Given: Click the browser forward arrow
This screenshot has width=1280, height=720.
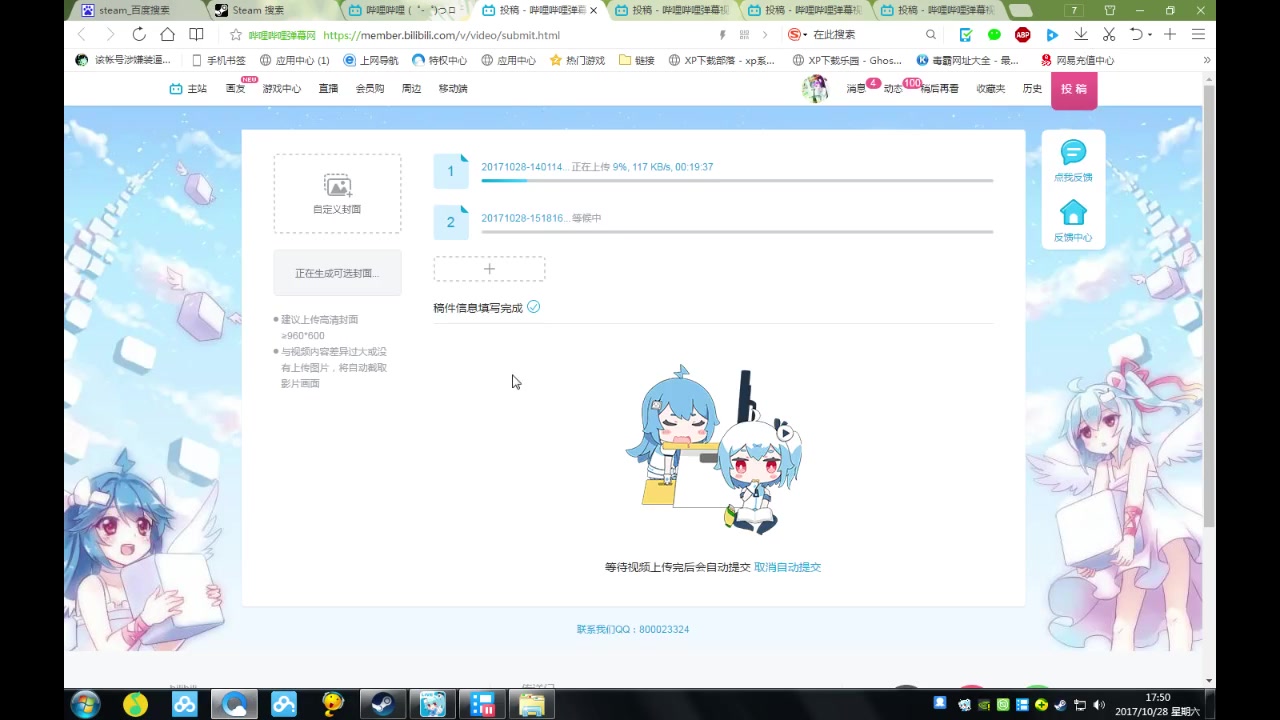Looking at the screenshot, I should [x=110, y=35].
